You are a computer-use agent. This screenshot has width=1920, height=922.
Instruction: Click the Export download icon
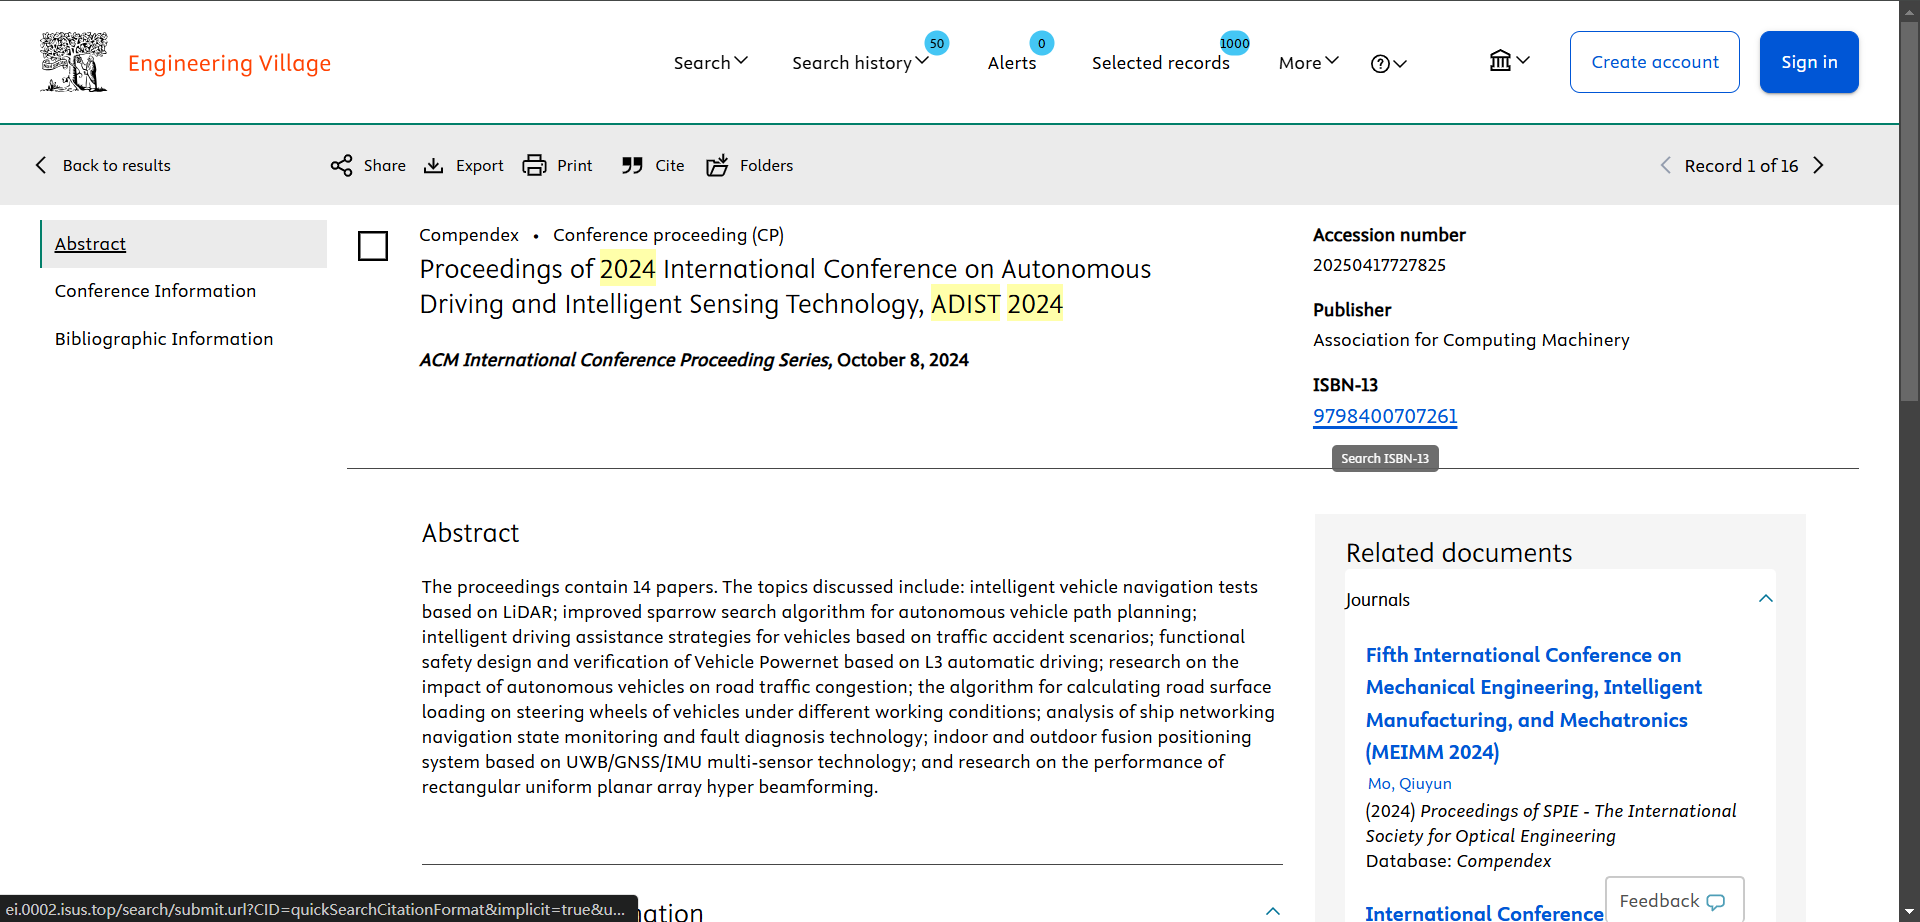pyautogui.click(x=434, y=165)
